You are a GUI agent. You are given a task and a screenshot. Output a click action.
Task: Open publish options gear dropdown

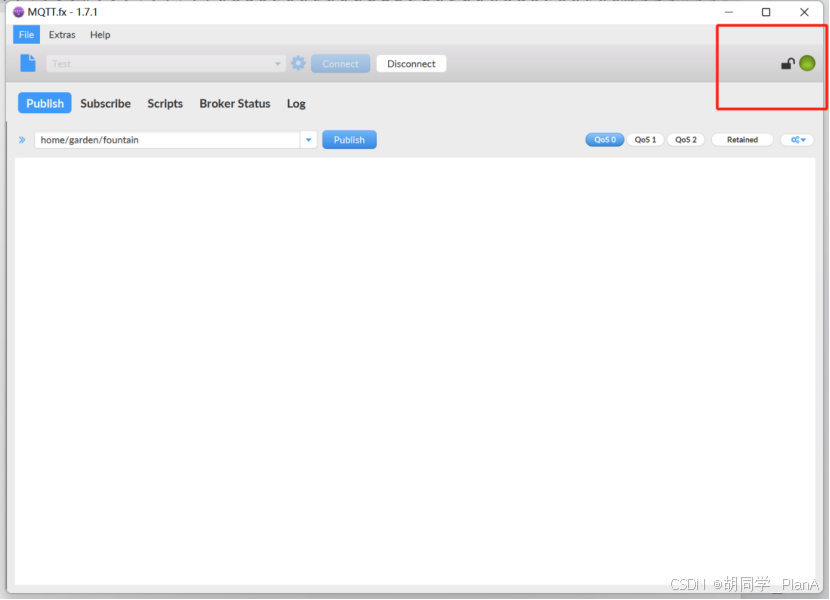pyautogui.click(x=798, y=140)
